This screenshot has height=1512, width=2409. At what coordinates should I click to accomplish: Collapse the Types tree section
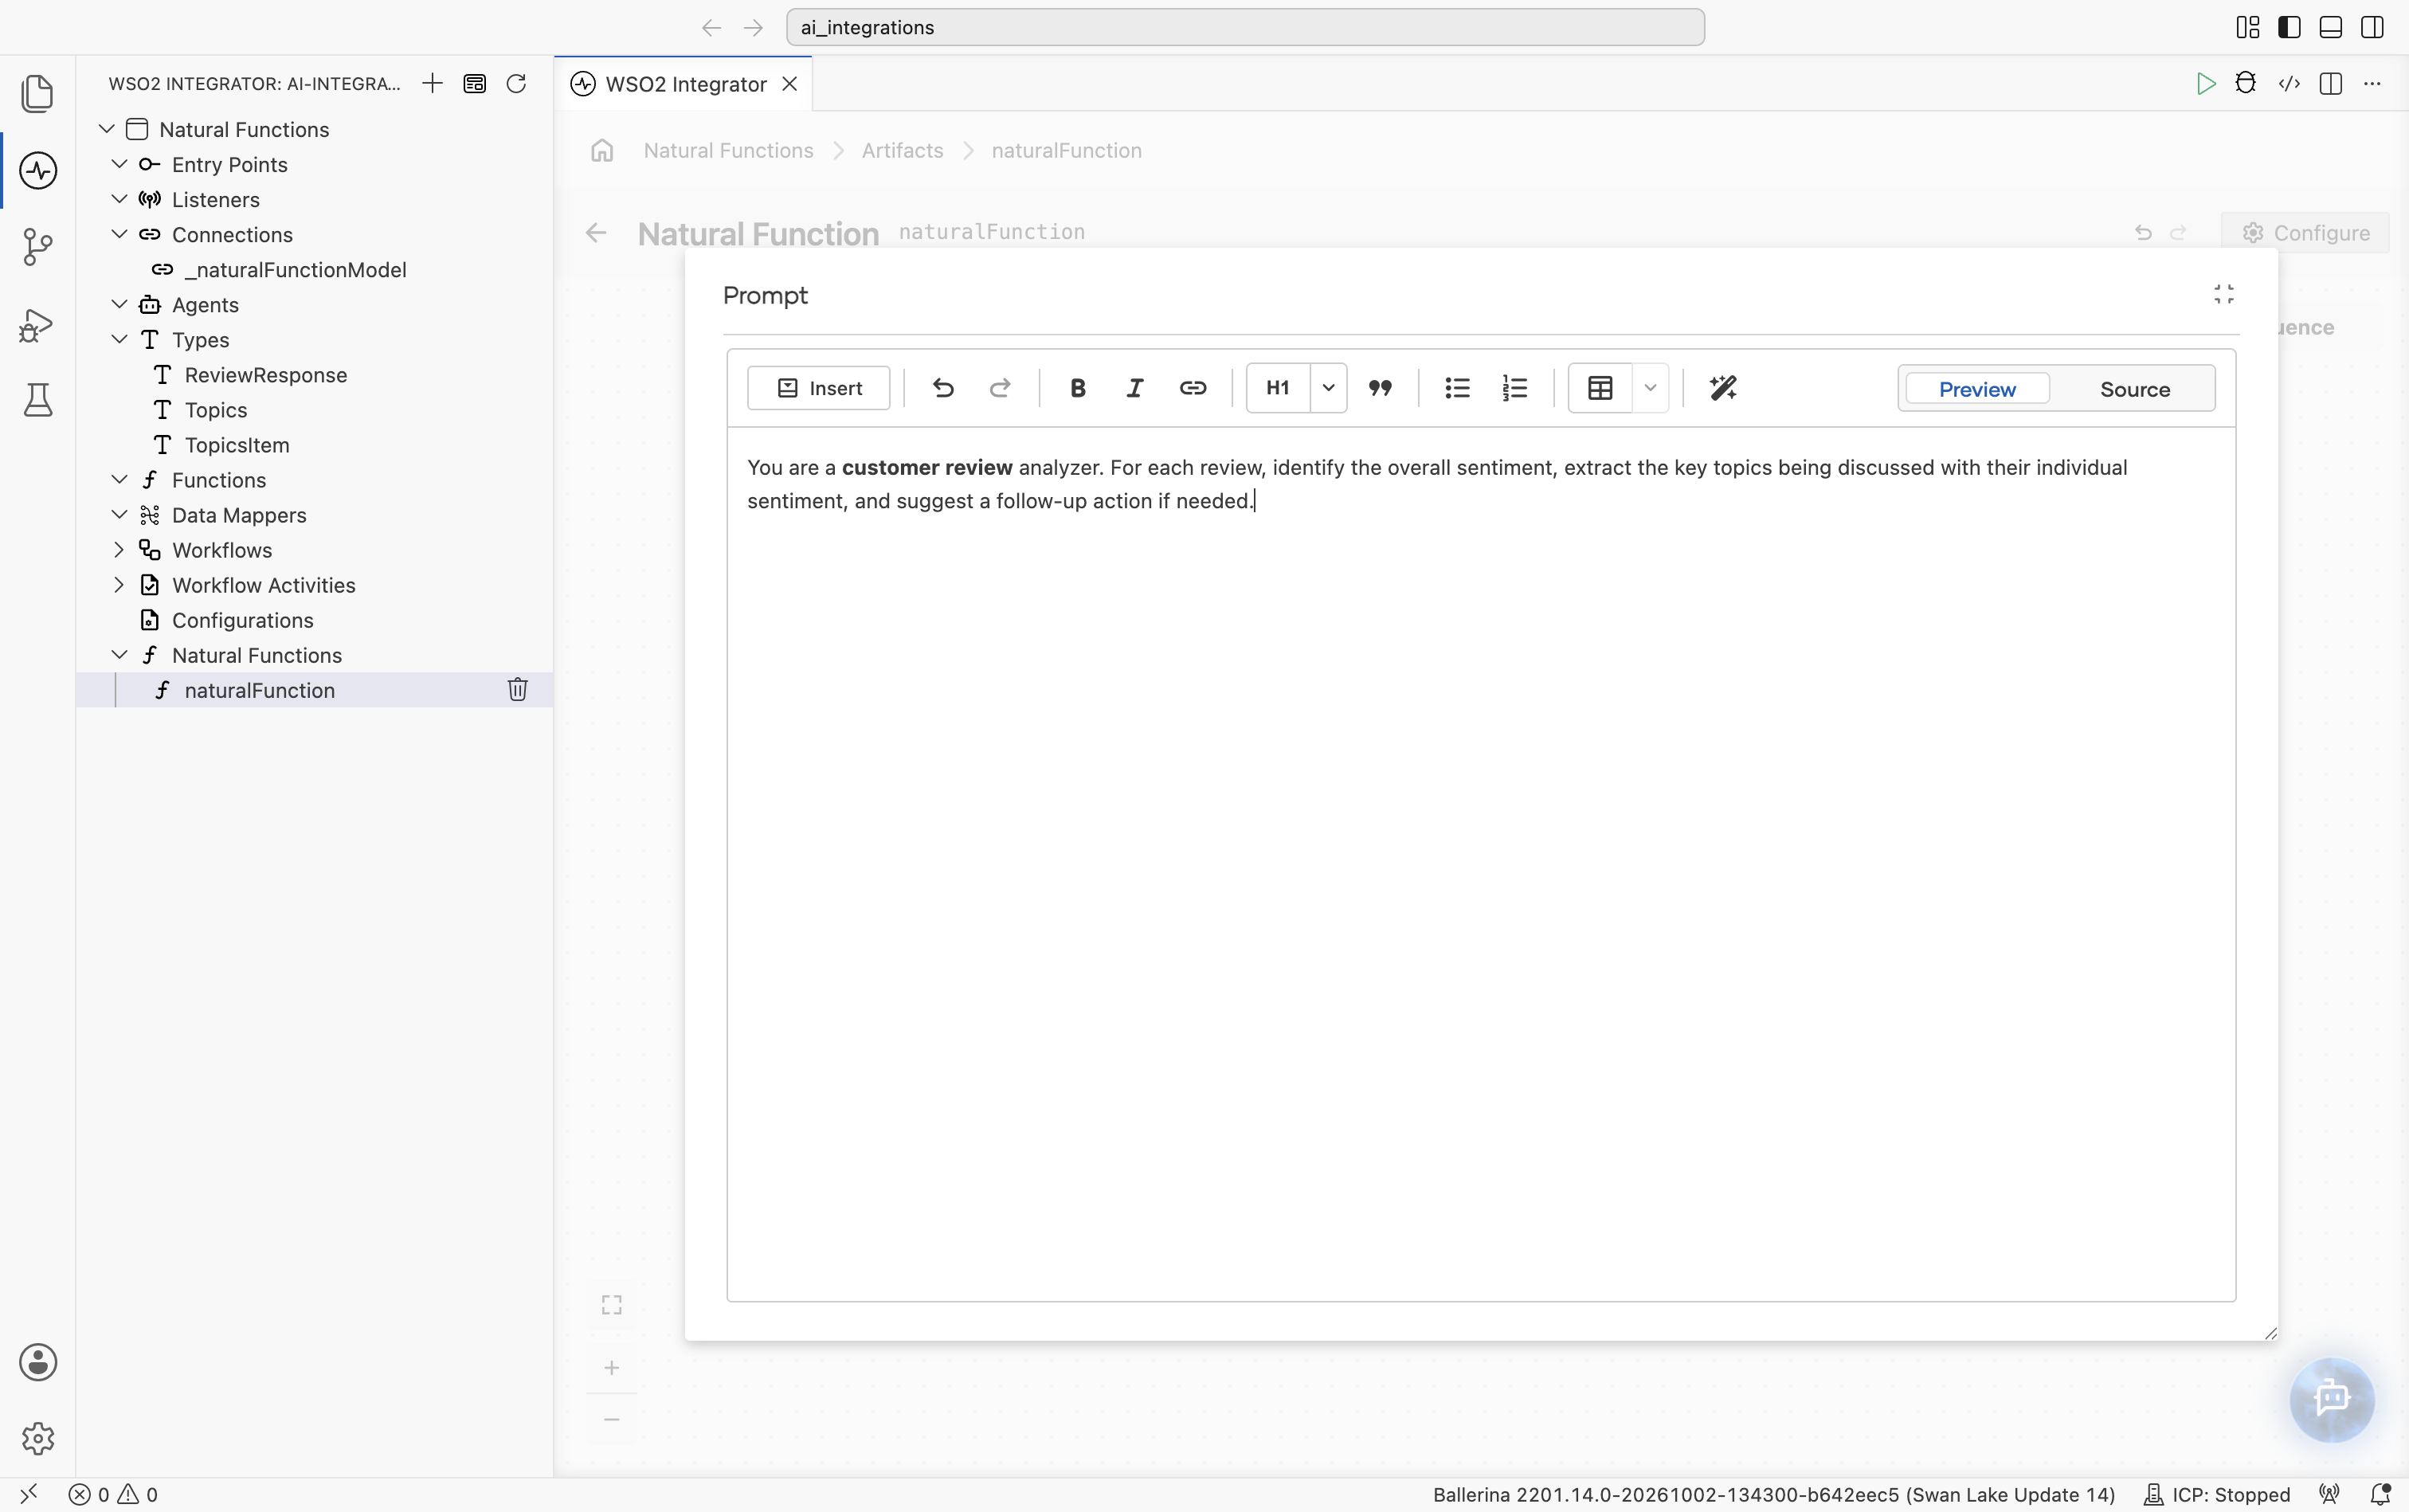pos(119,340)
